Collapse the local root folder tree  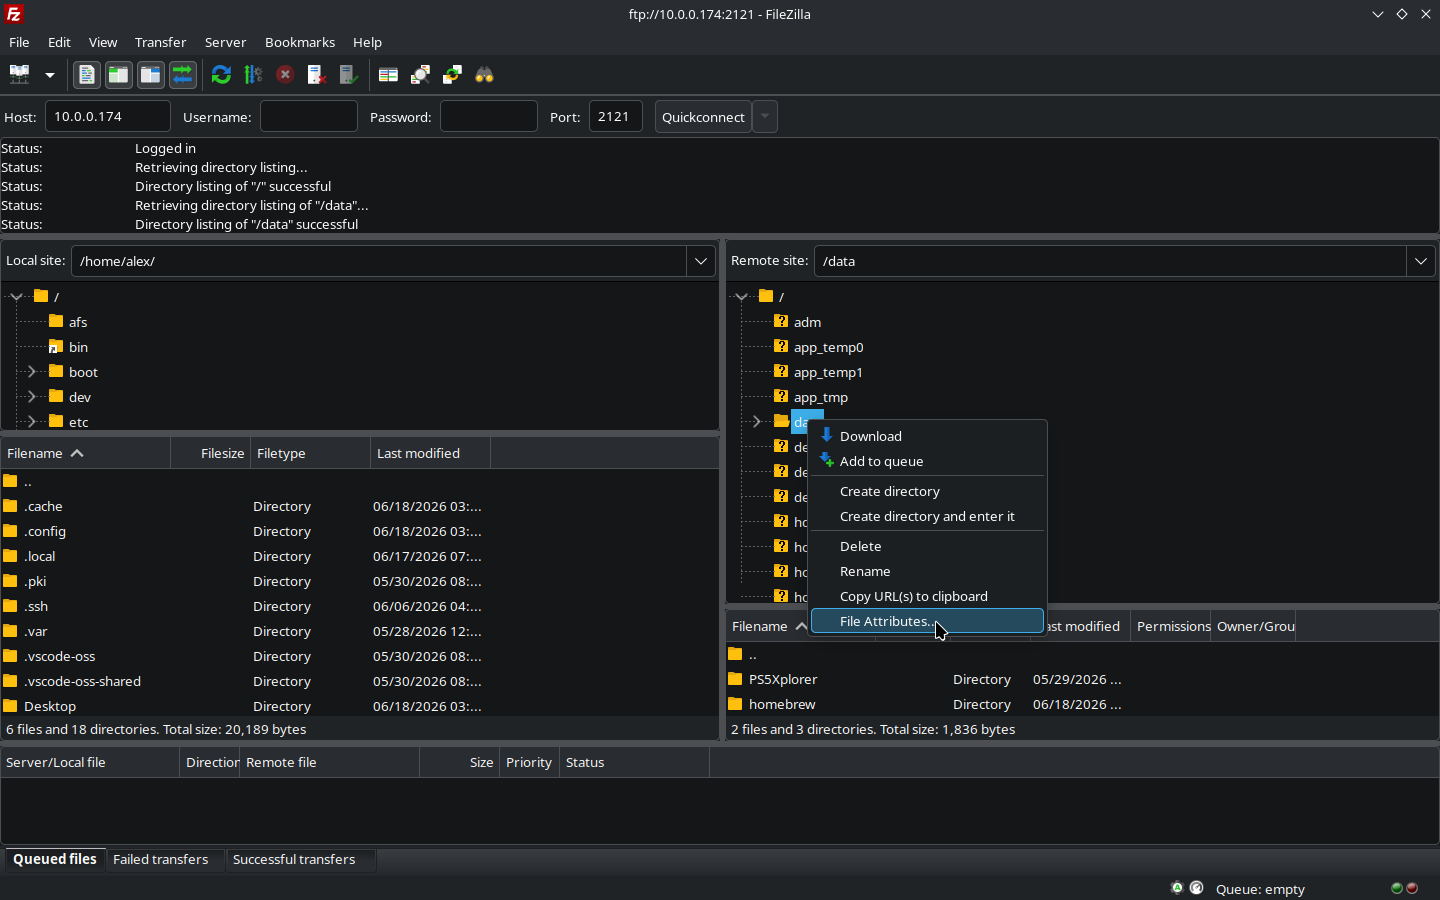(16, 297)
